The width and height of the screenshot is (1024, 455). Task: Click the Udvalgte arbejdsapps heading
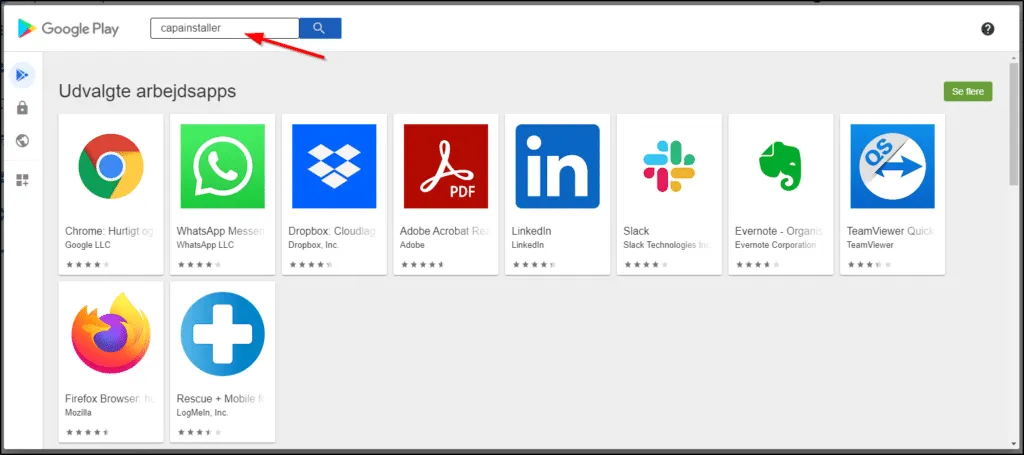coord(148,91)
